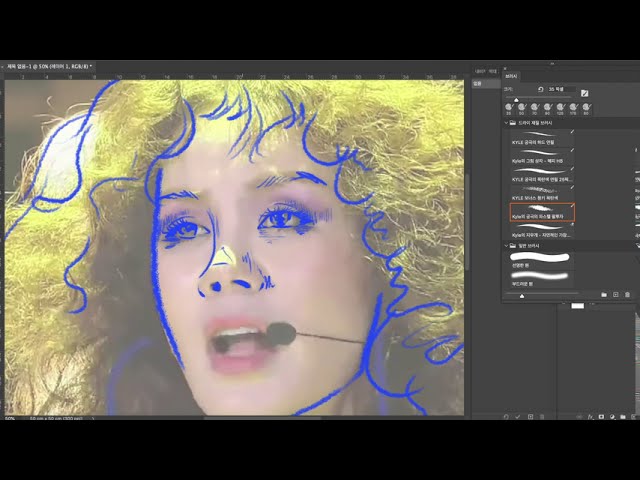Viewport: 640px width, 480px height.
Task: Pick the recent brush preset labeled 70
Action: [x=534, y=109]
